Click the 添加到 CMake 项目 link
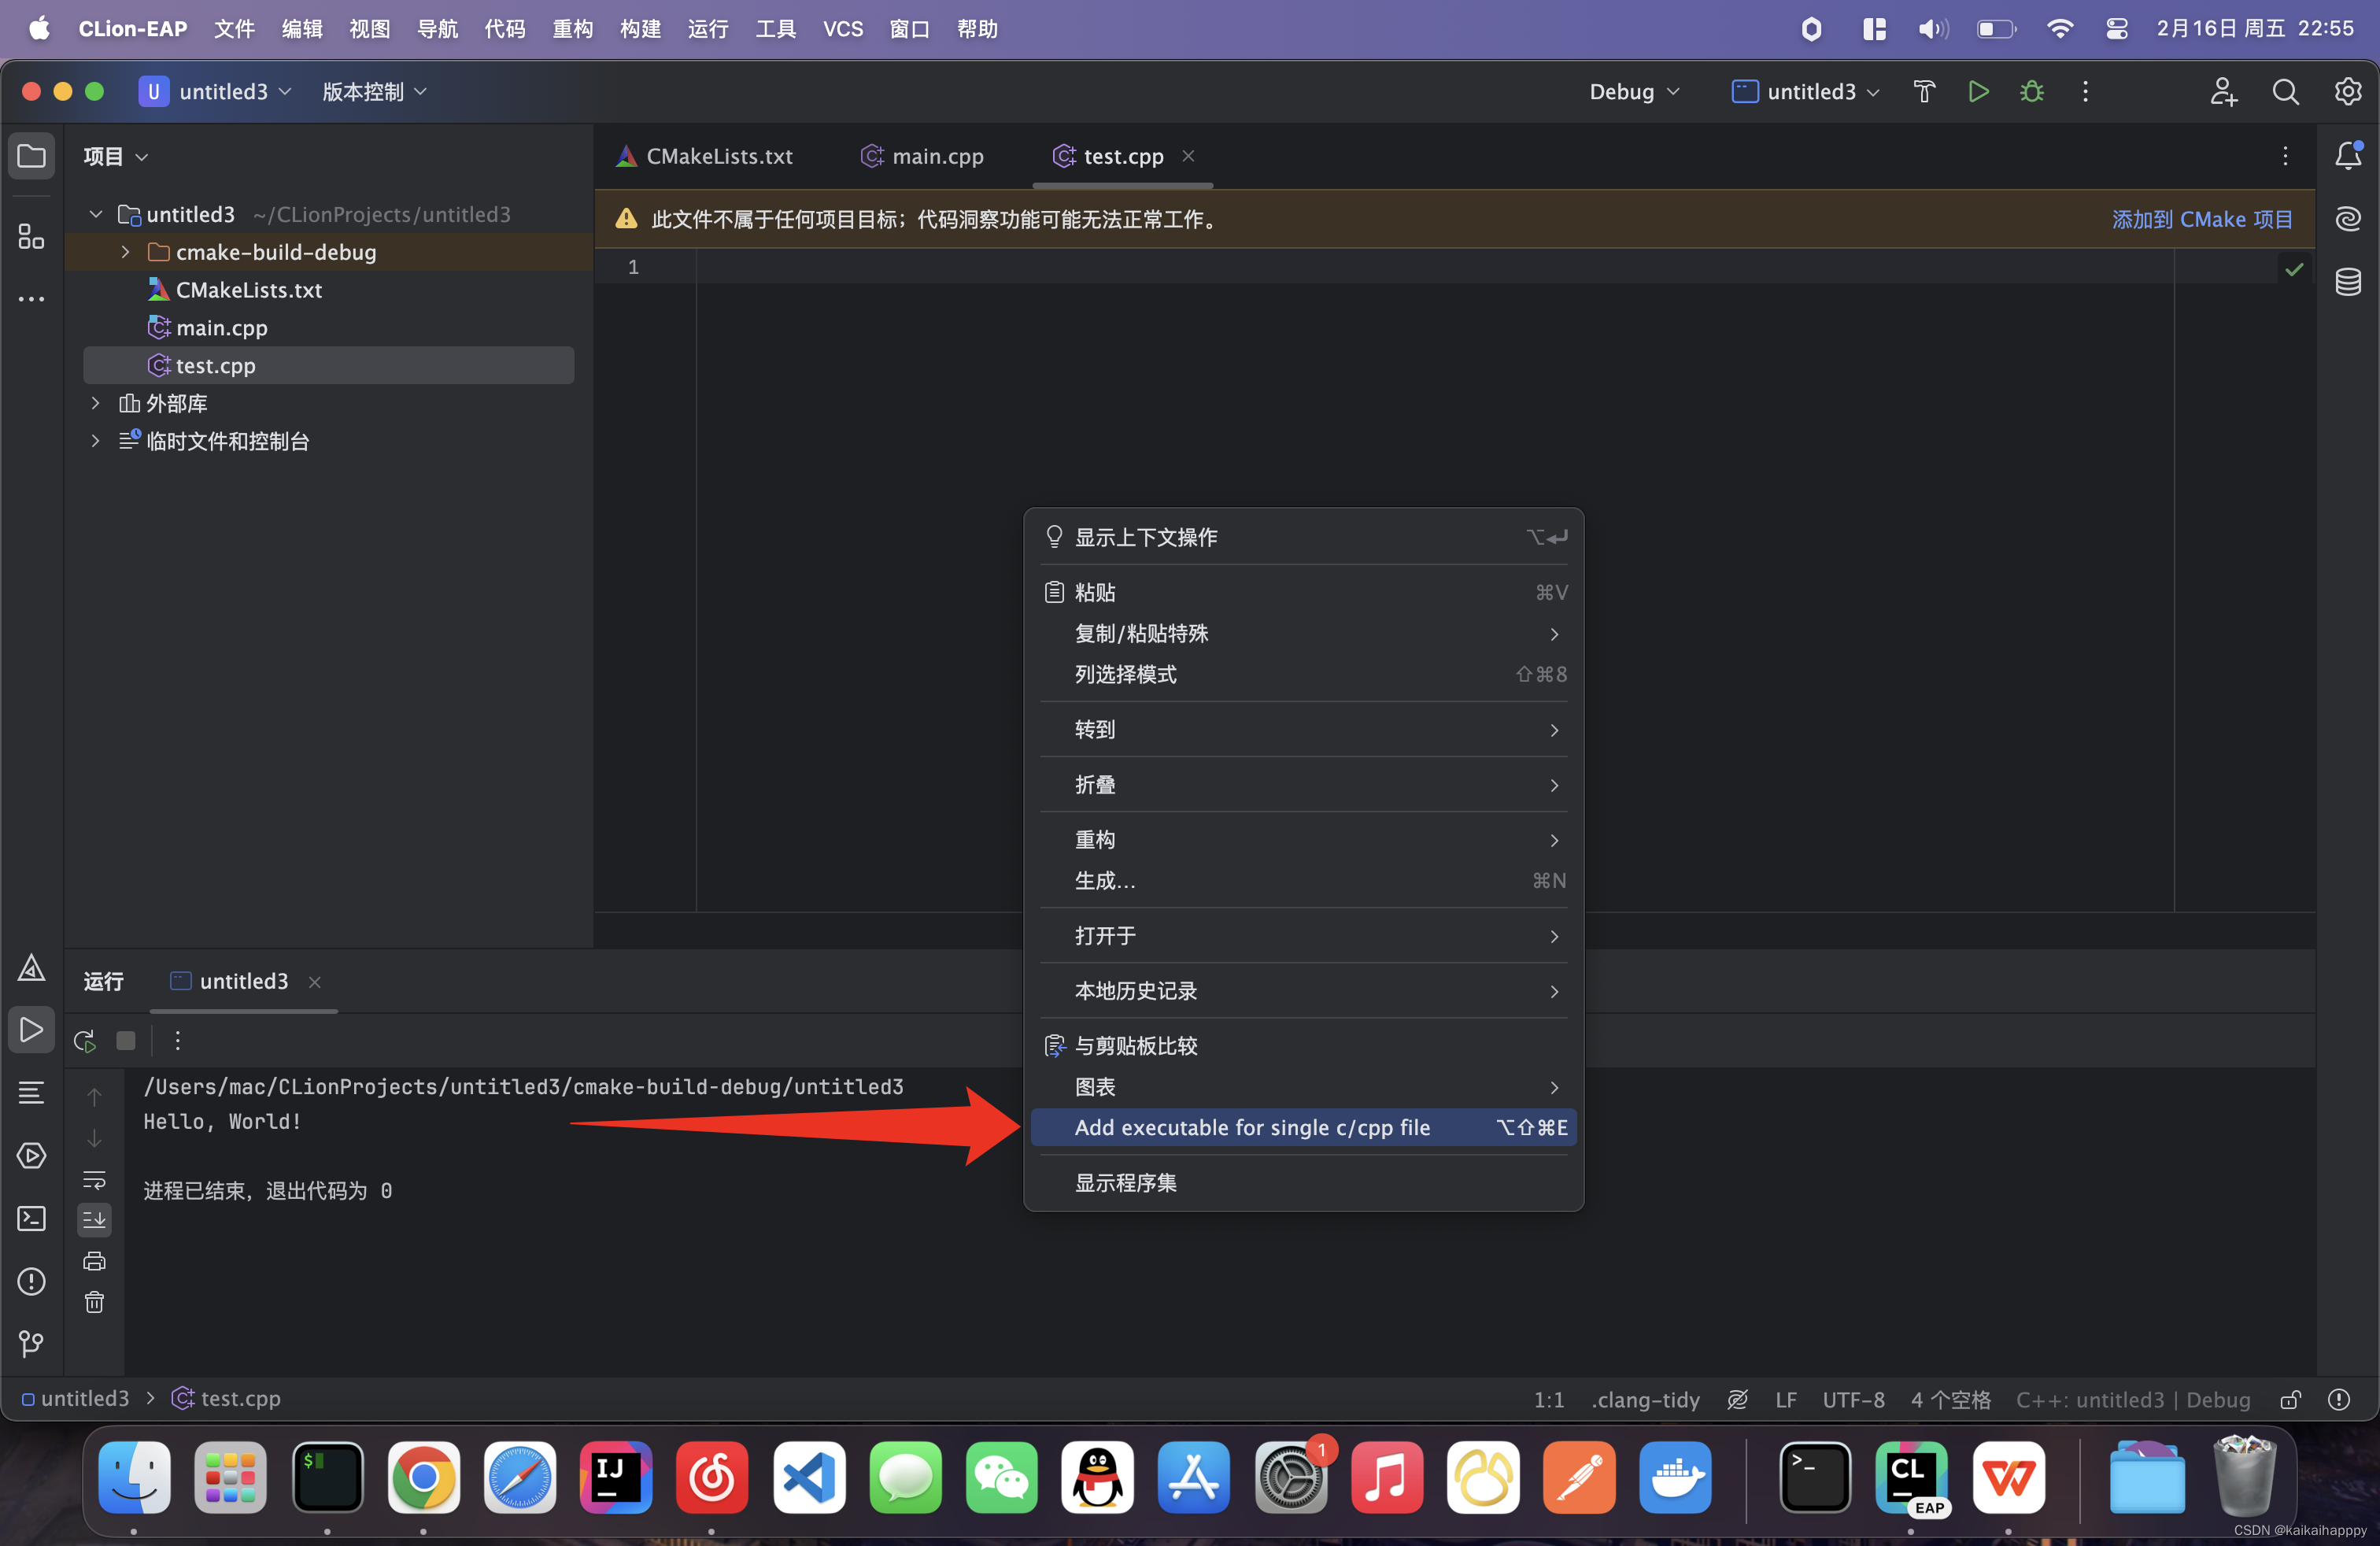Image resolution: width=2380 pixels, height=1546 pixels. (2201, 219)
